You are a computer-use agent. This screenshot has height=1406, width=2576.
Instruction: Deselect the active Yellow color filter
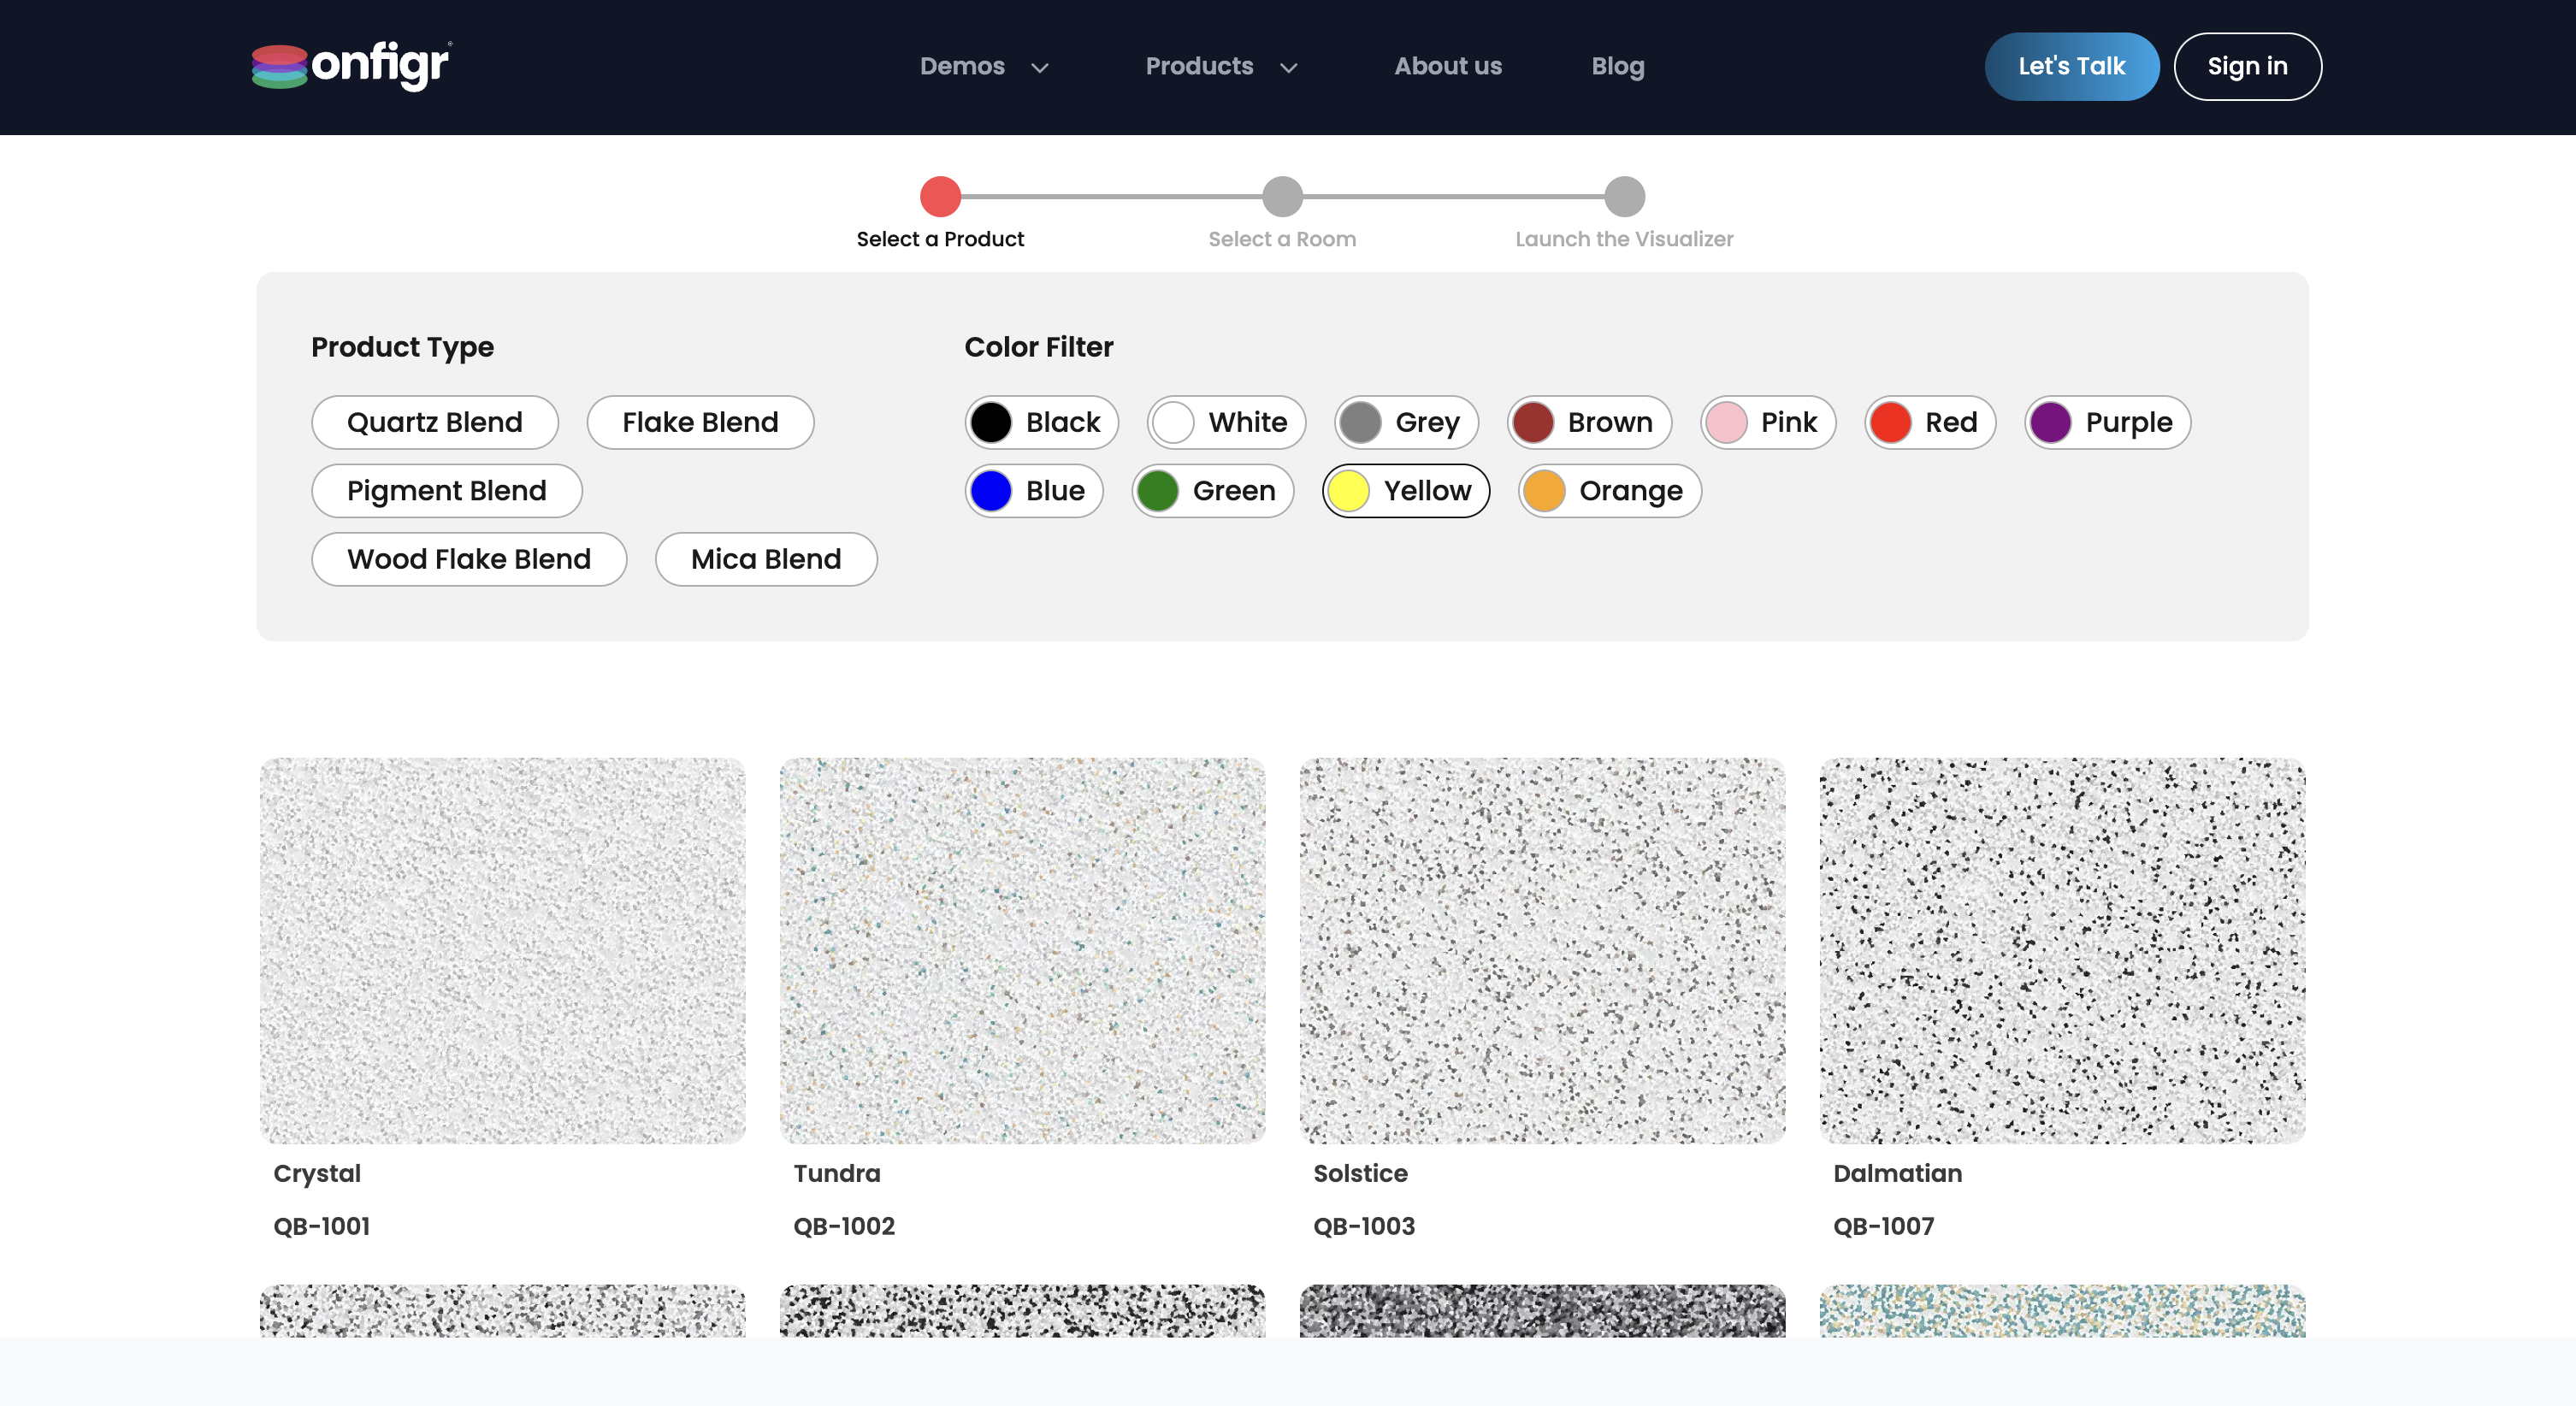point(1405,491)
